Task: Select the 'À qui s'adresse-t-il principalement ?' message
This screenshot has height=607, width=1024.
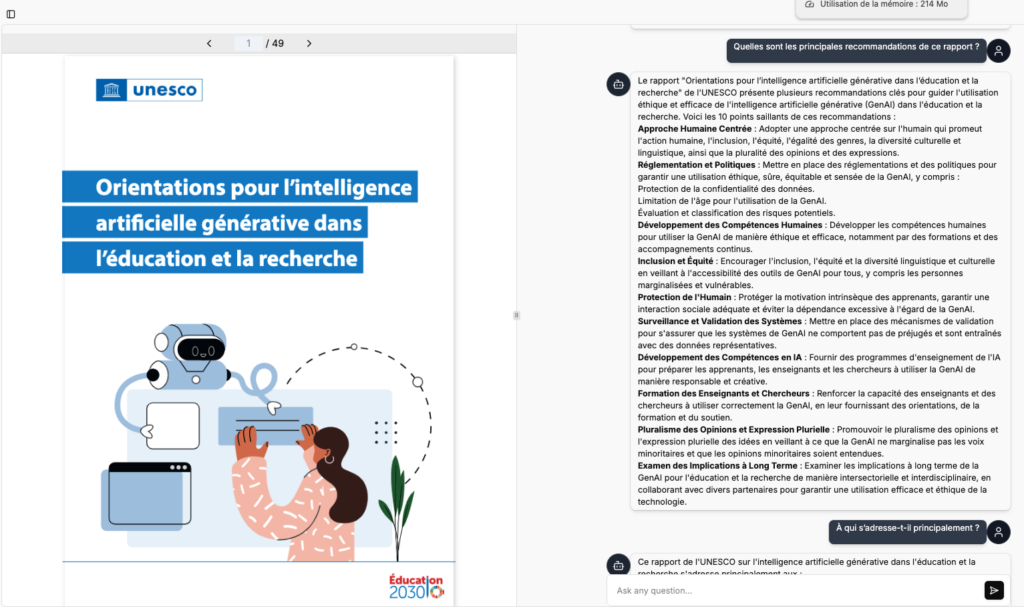Action: [x=907, y=528]
